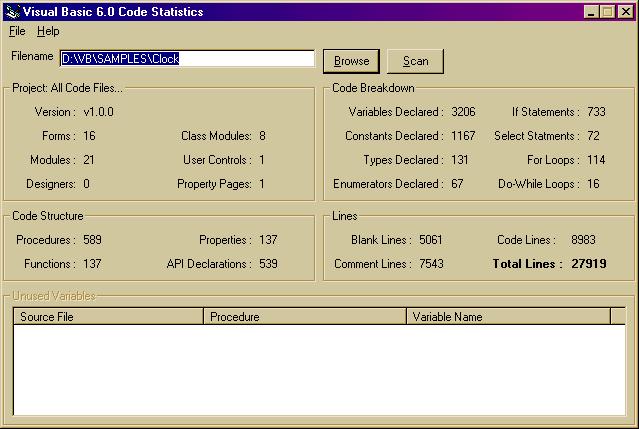
Task: Open the File menu
Action: coord(17,31)
